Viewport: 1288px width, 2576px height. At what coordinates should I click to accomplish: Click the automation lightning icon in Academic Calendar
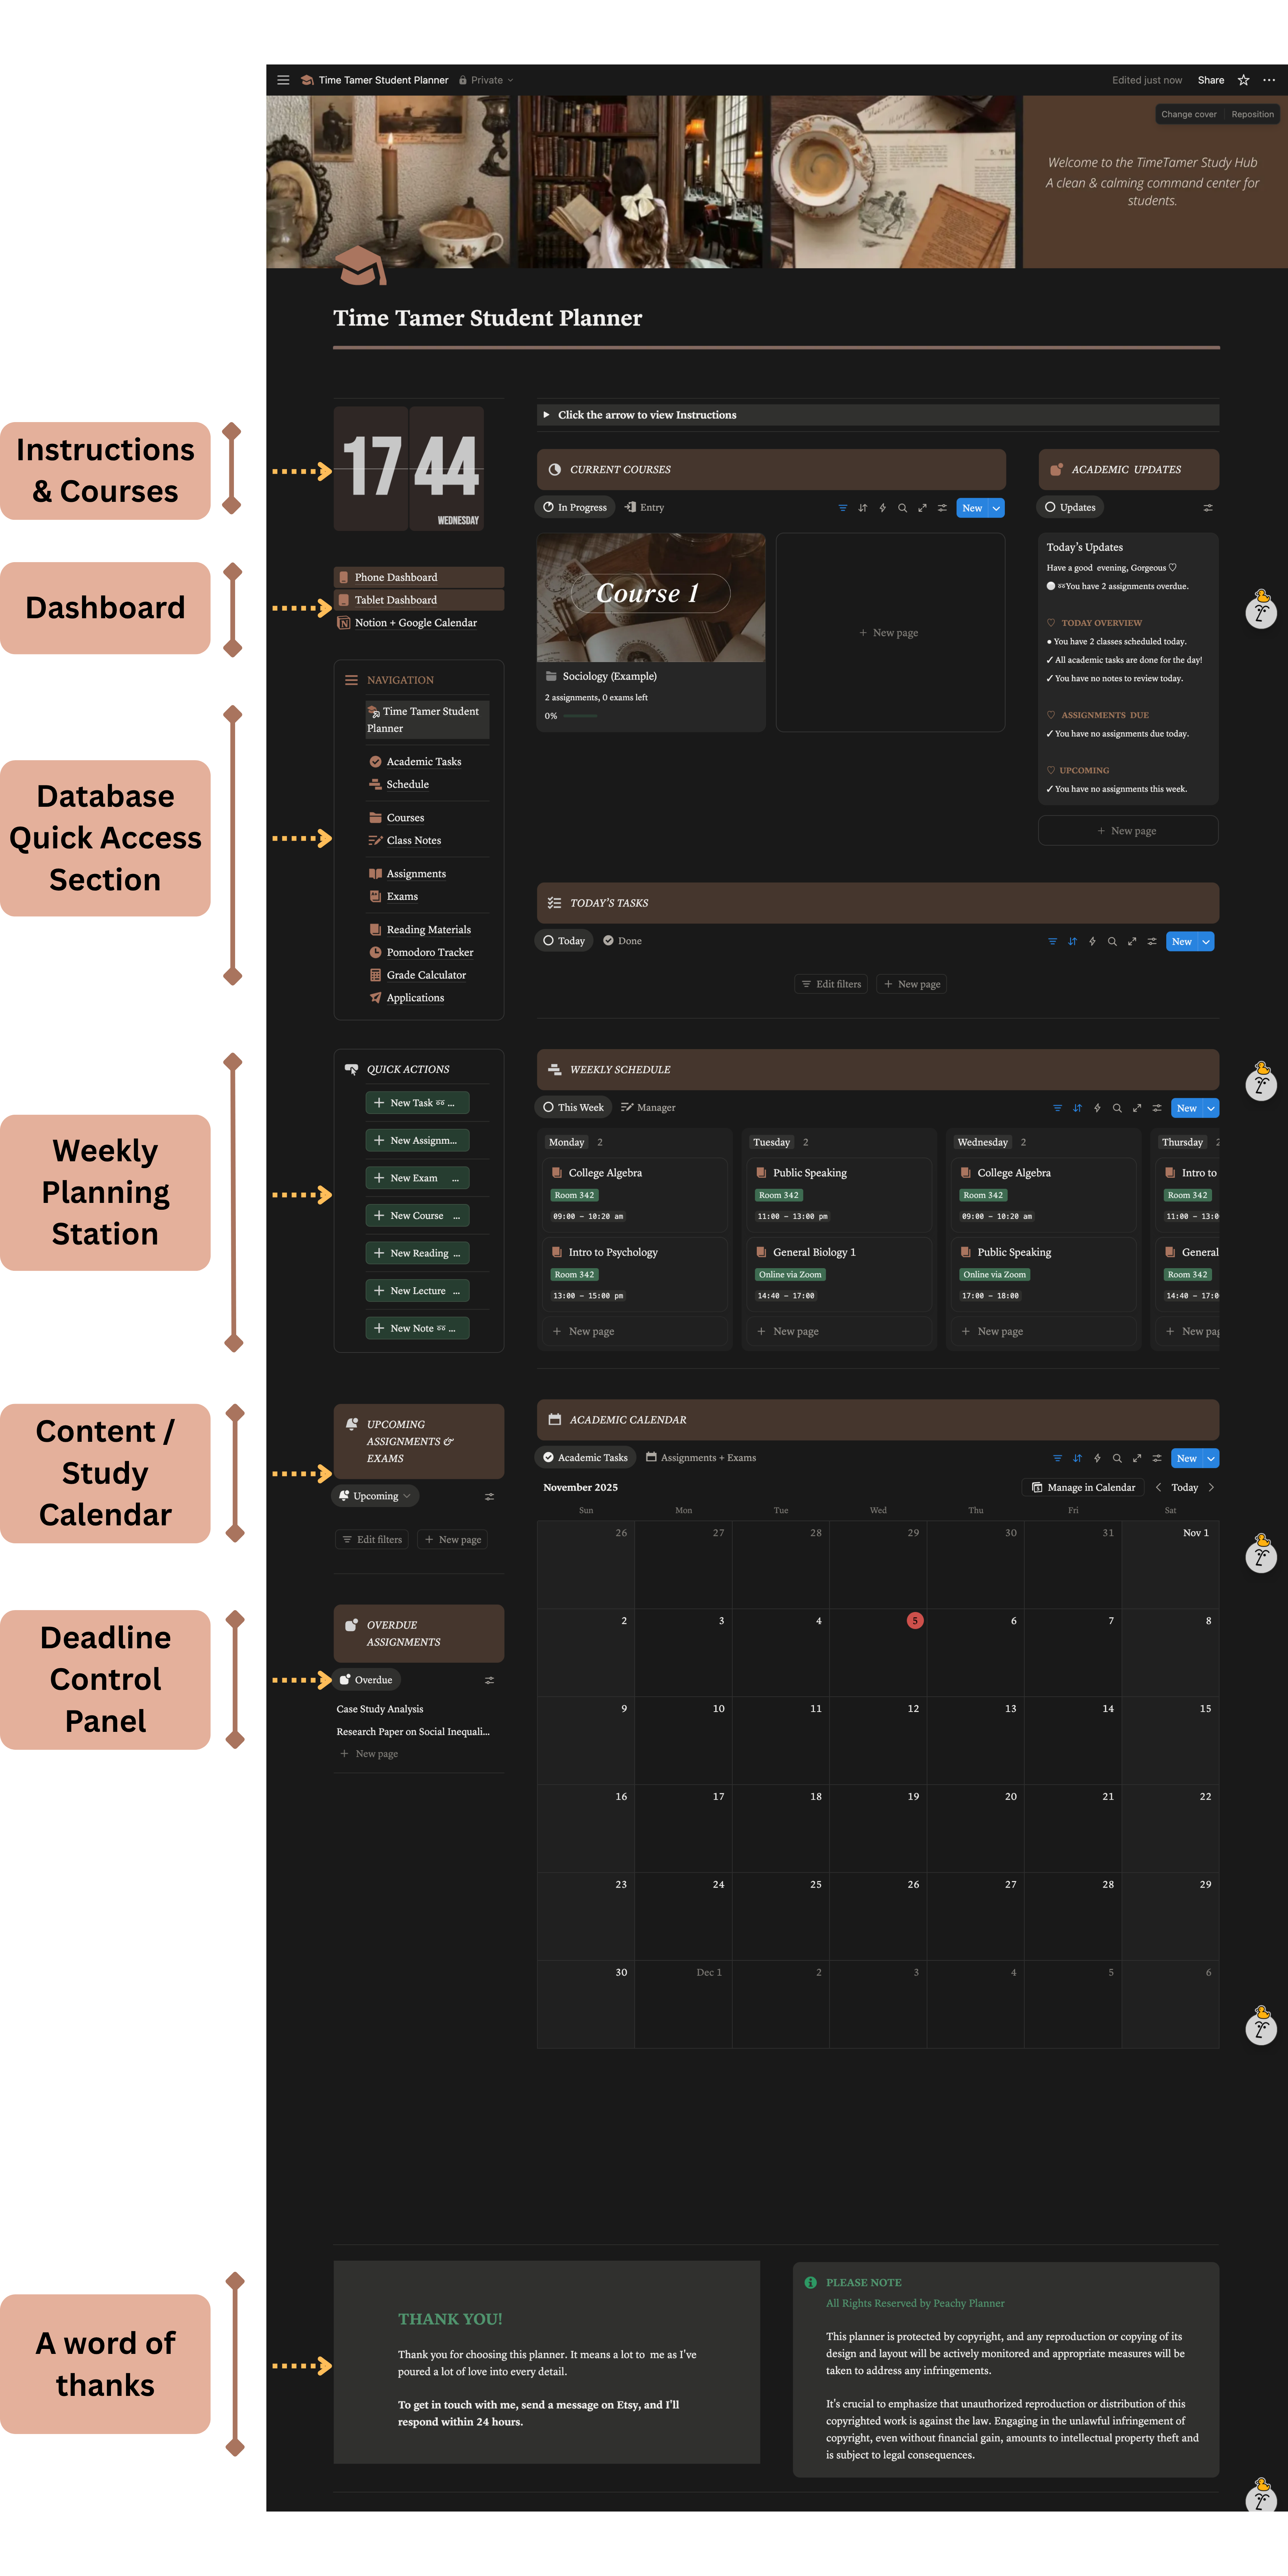click(1097, 1458)
